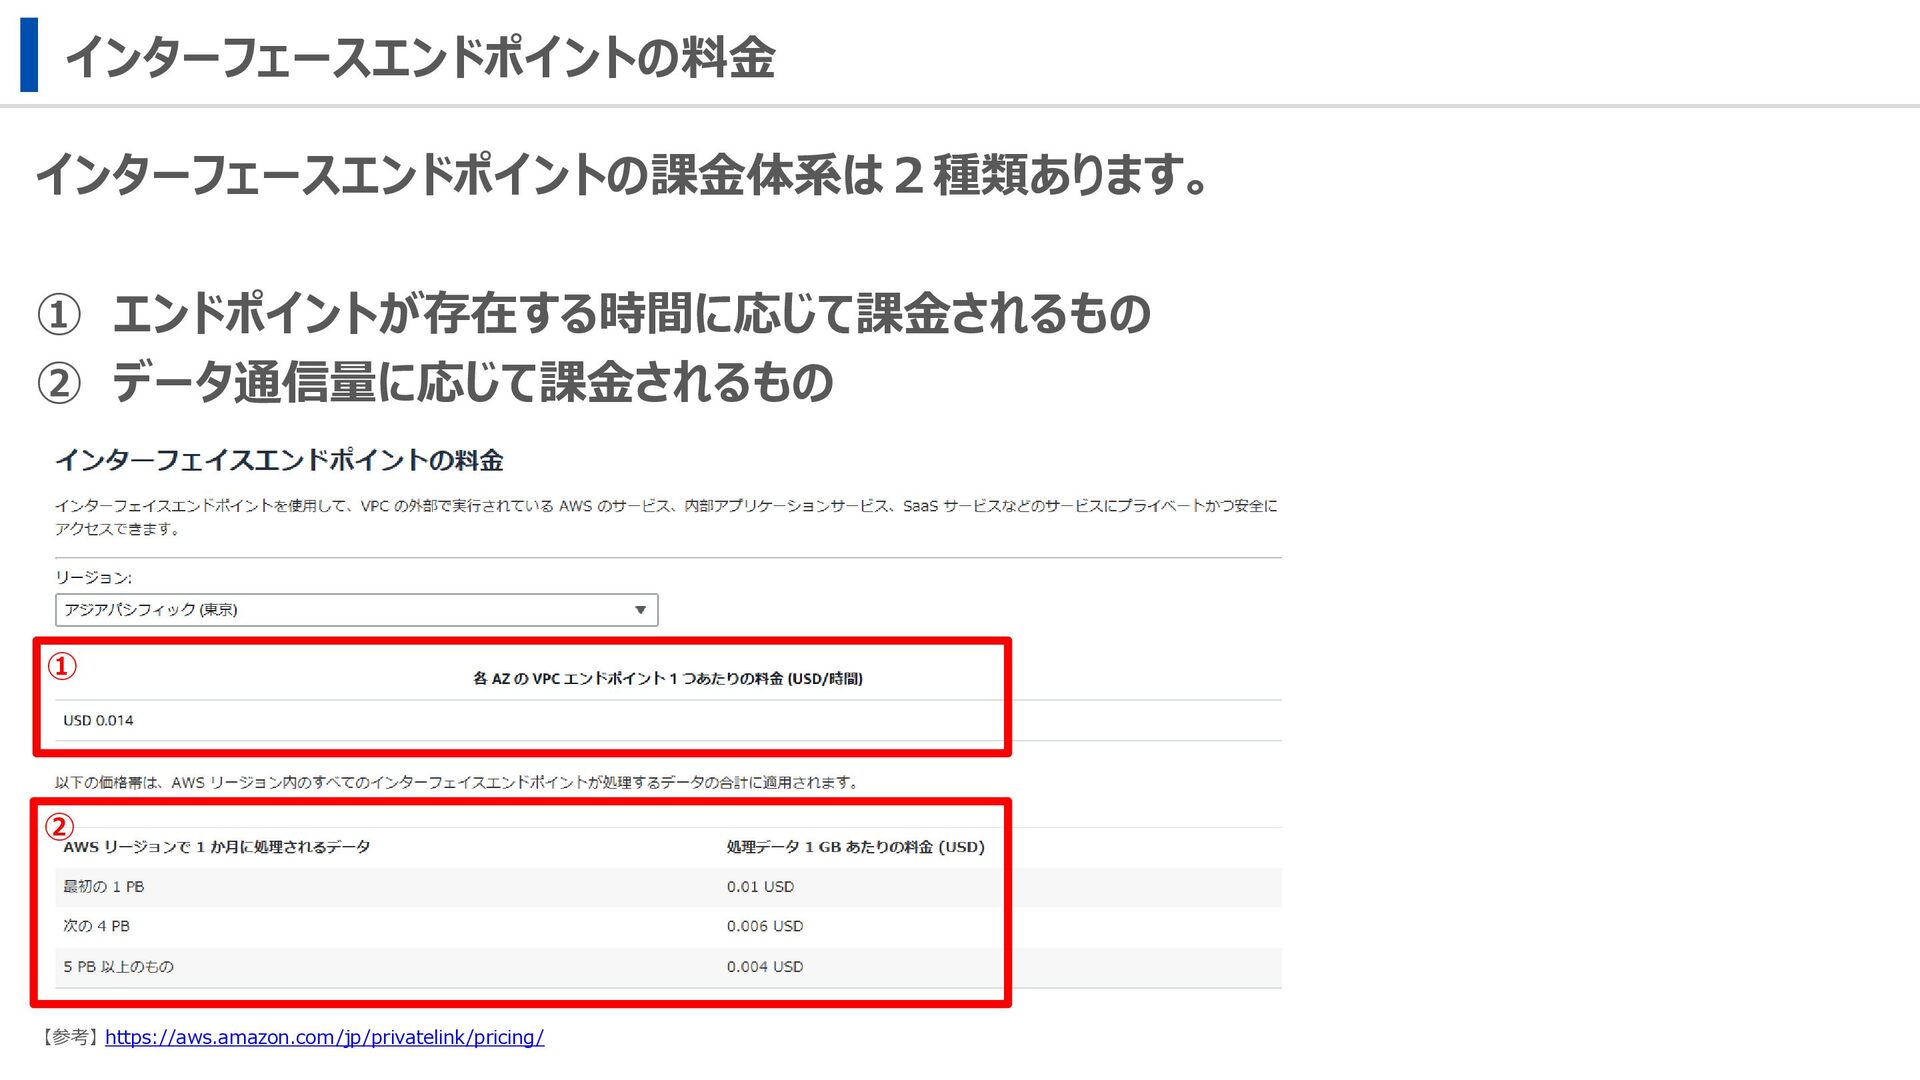Screen dimensions: 1920x1080
Task: Click the red circled ① marker
Action: click(x=62, y=666)
